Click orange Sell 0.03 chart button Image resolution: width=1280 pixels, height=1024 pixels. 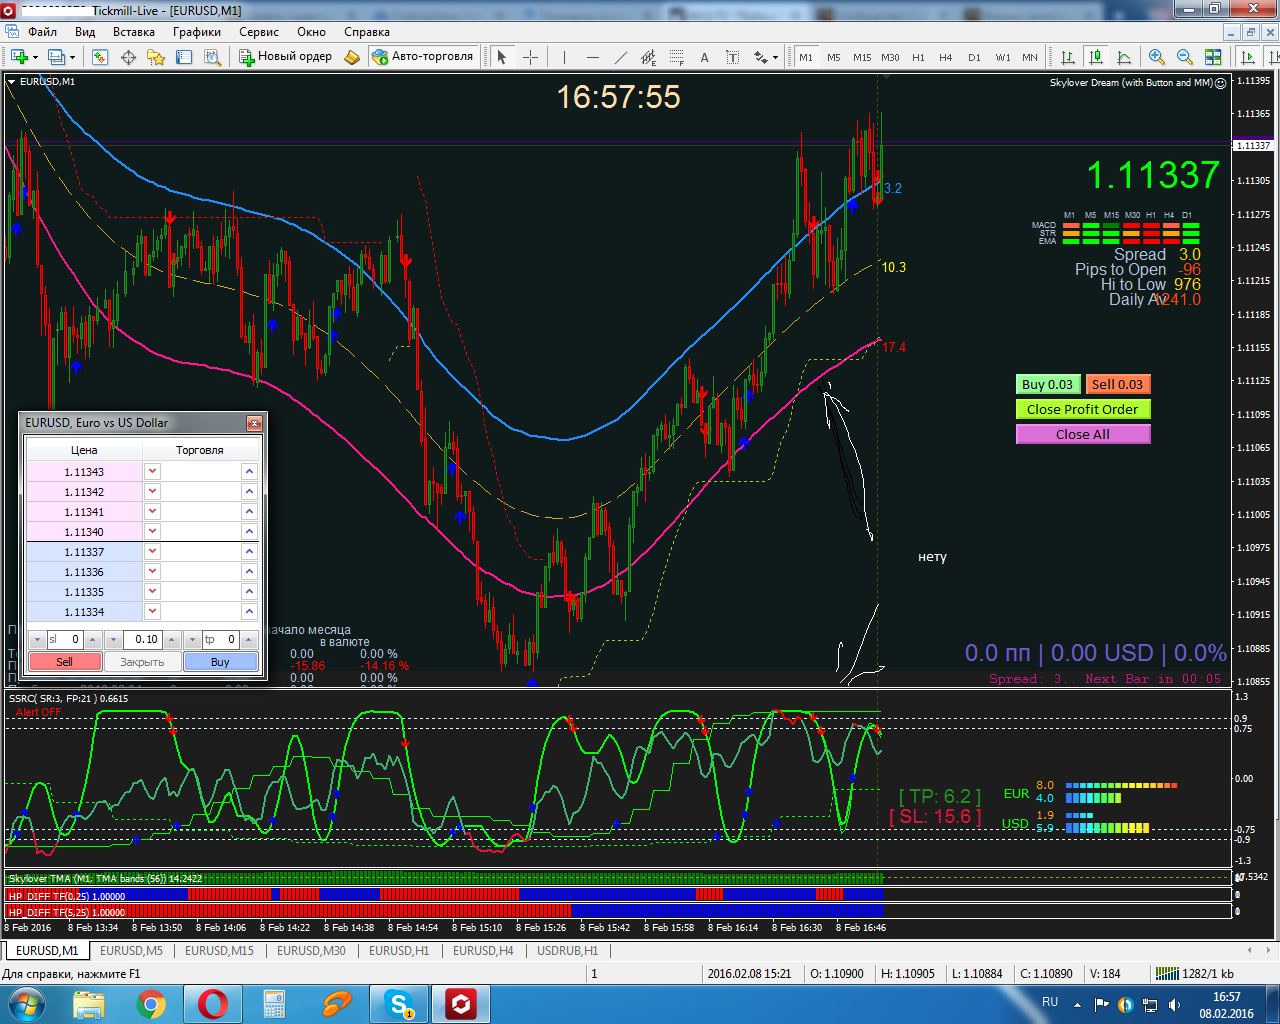[1117, 384]
